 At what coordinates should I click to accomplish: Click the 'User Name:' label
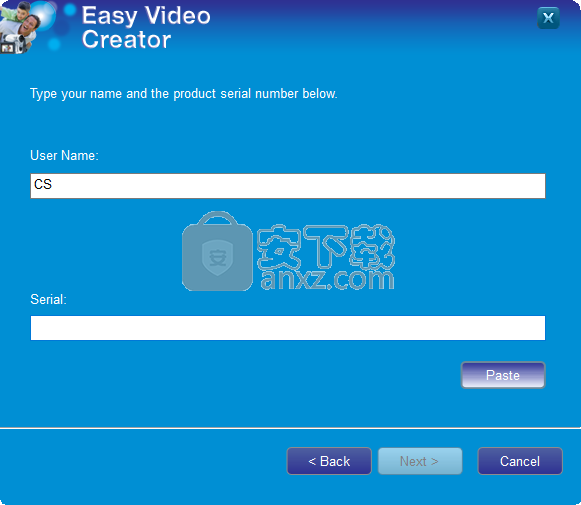click(x=64, y=155)
